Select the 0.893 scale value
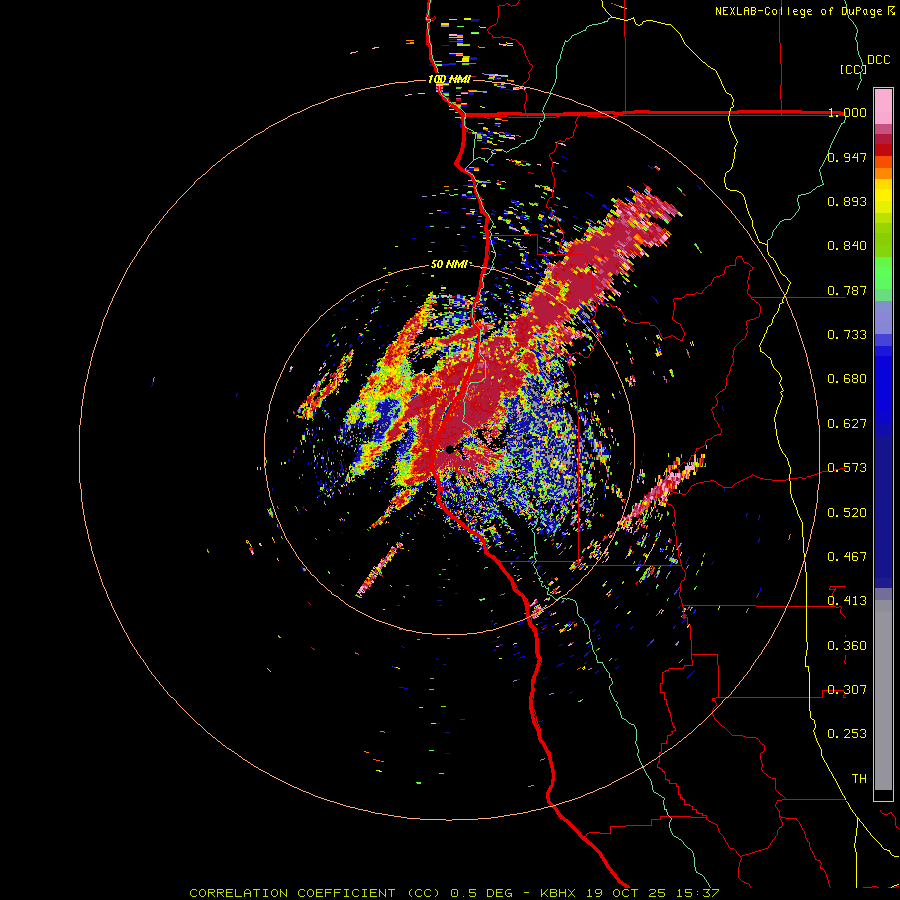 click(x=847, y=201)
